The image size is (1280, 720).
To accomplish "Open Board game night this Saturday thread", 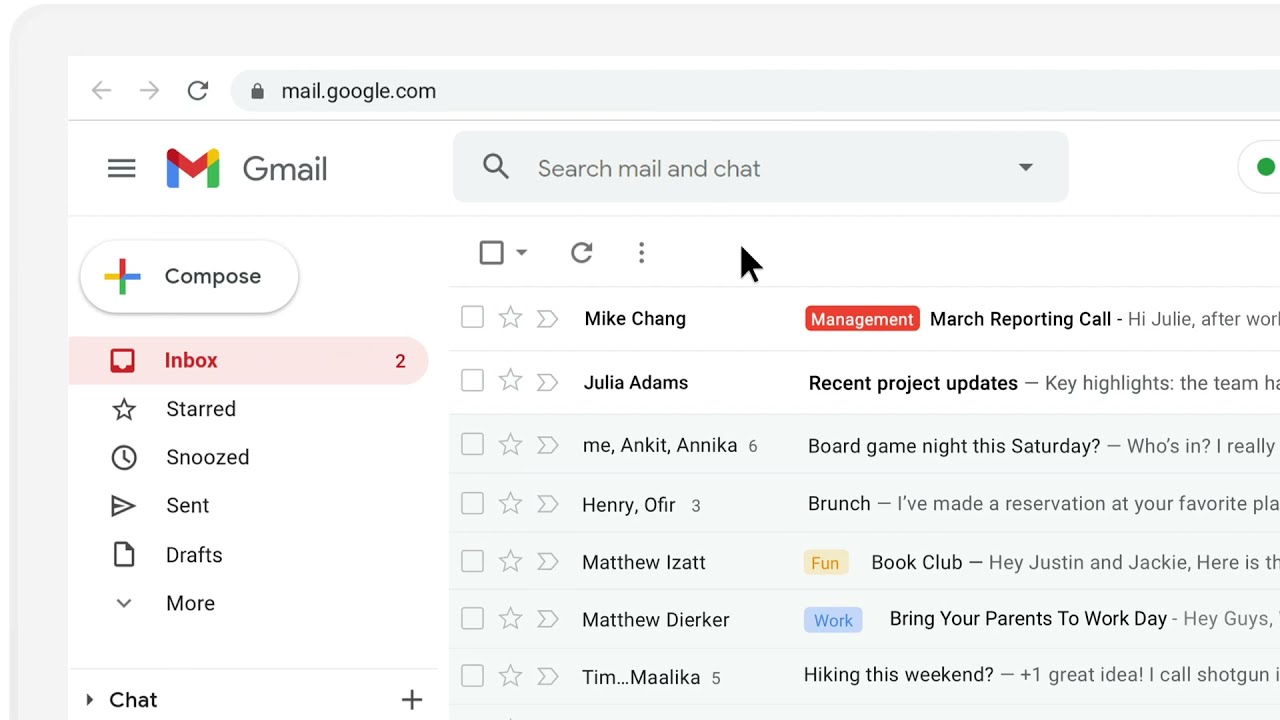I will [x=954, y=446].
